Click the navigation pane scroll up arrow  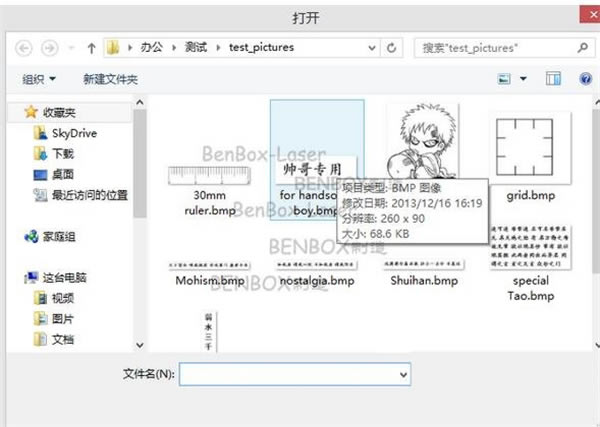click(140, 102)
